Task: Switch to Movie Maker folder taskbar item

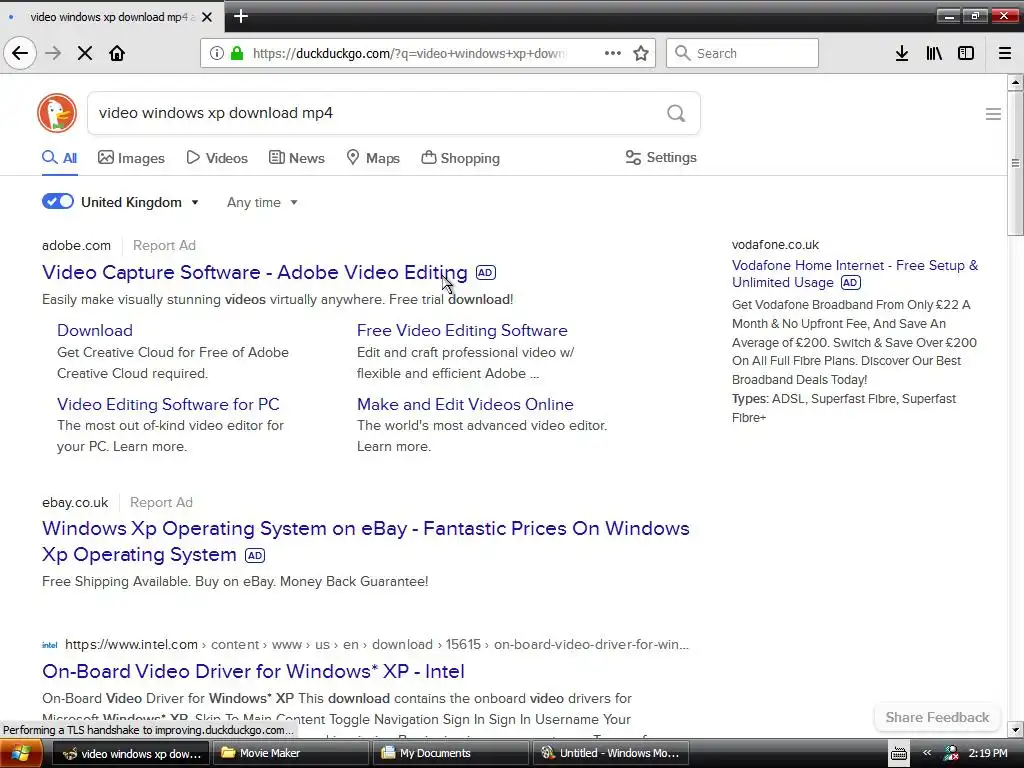Action: (291, 754)
